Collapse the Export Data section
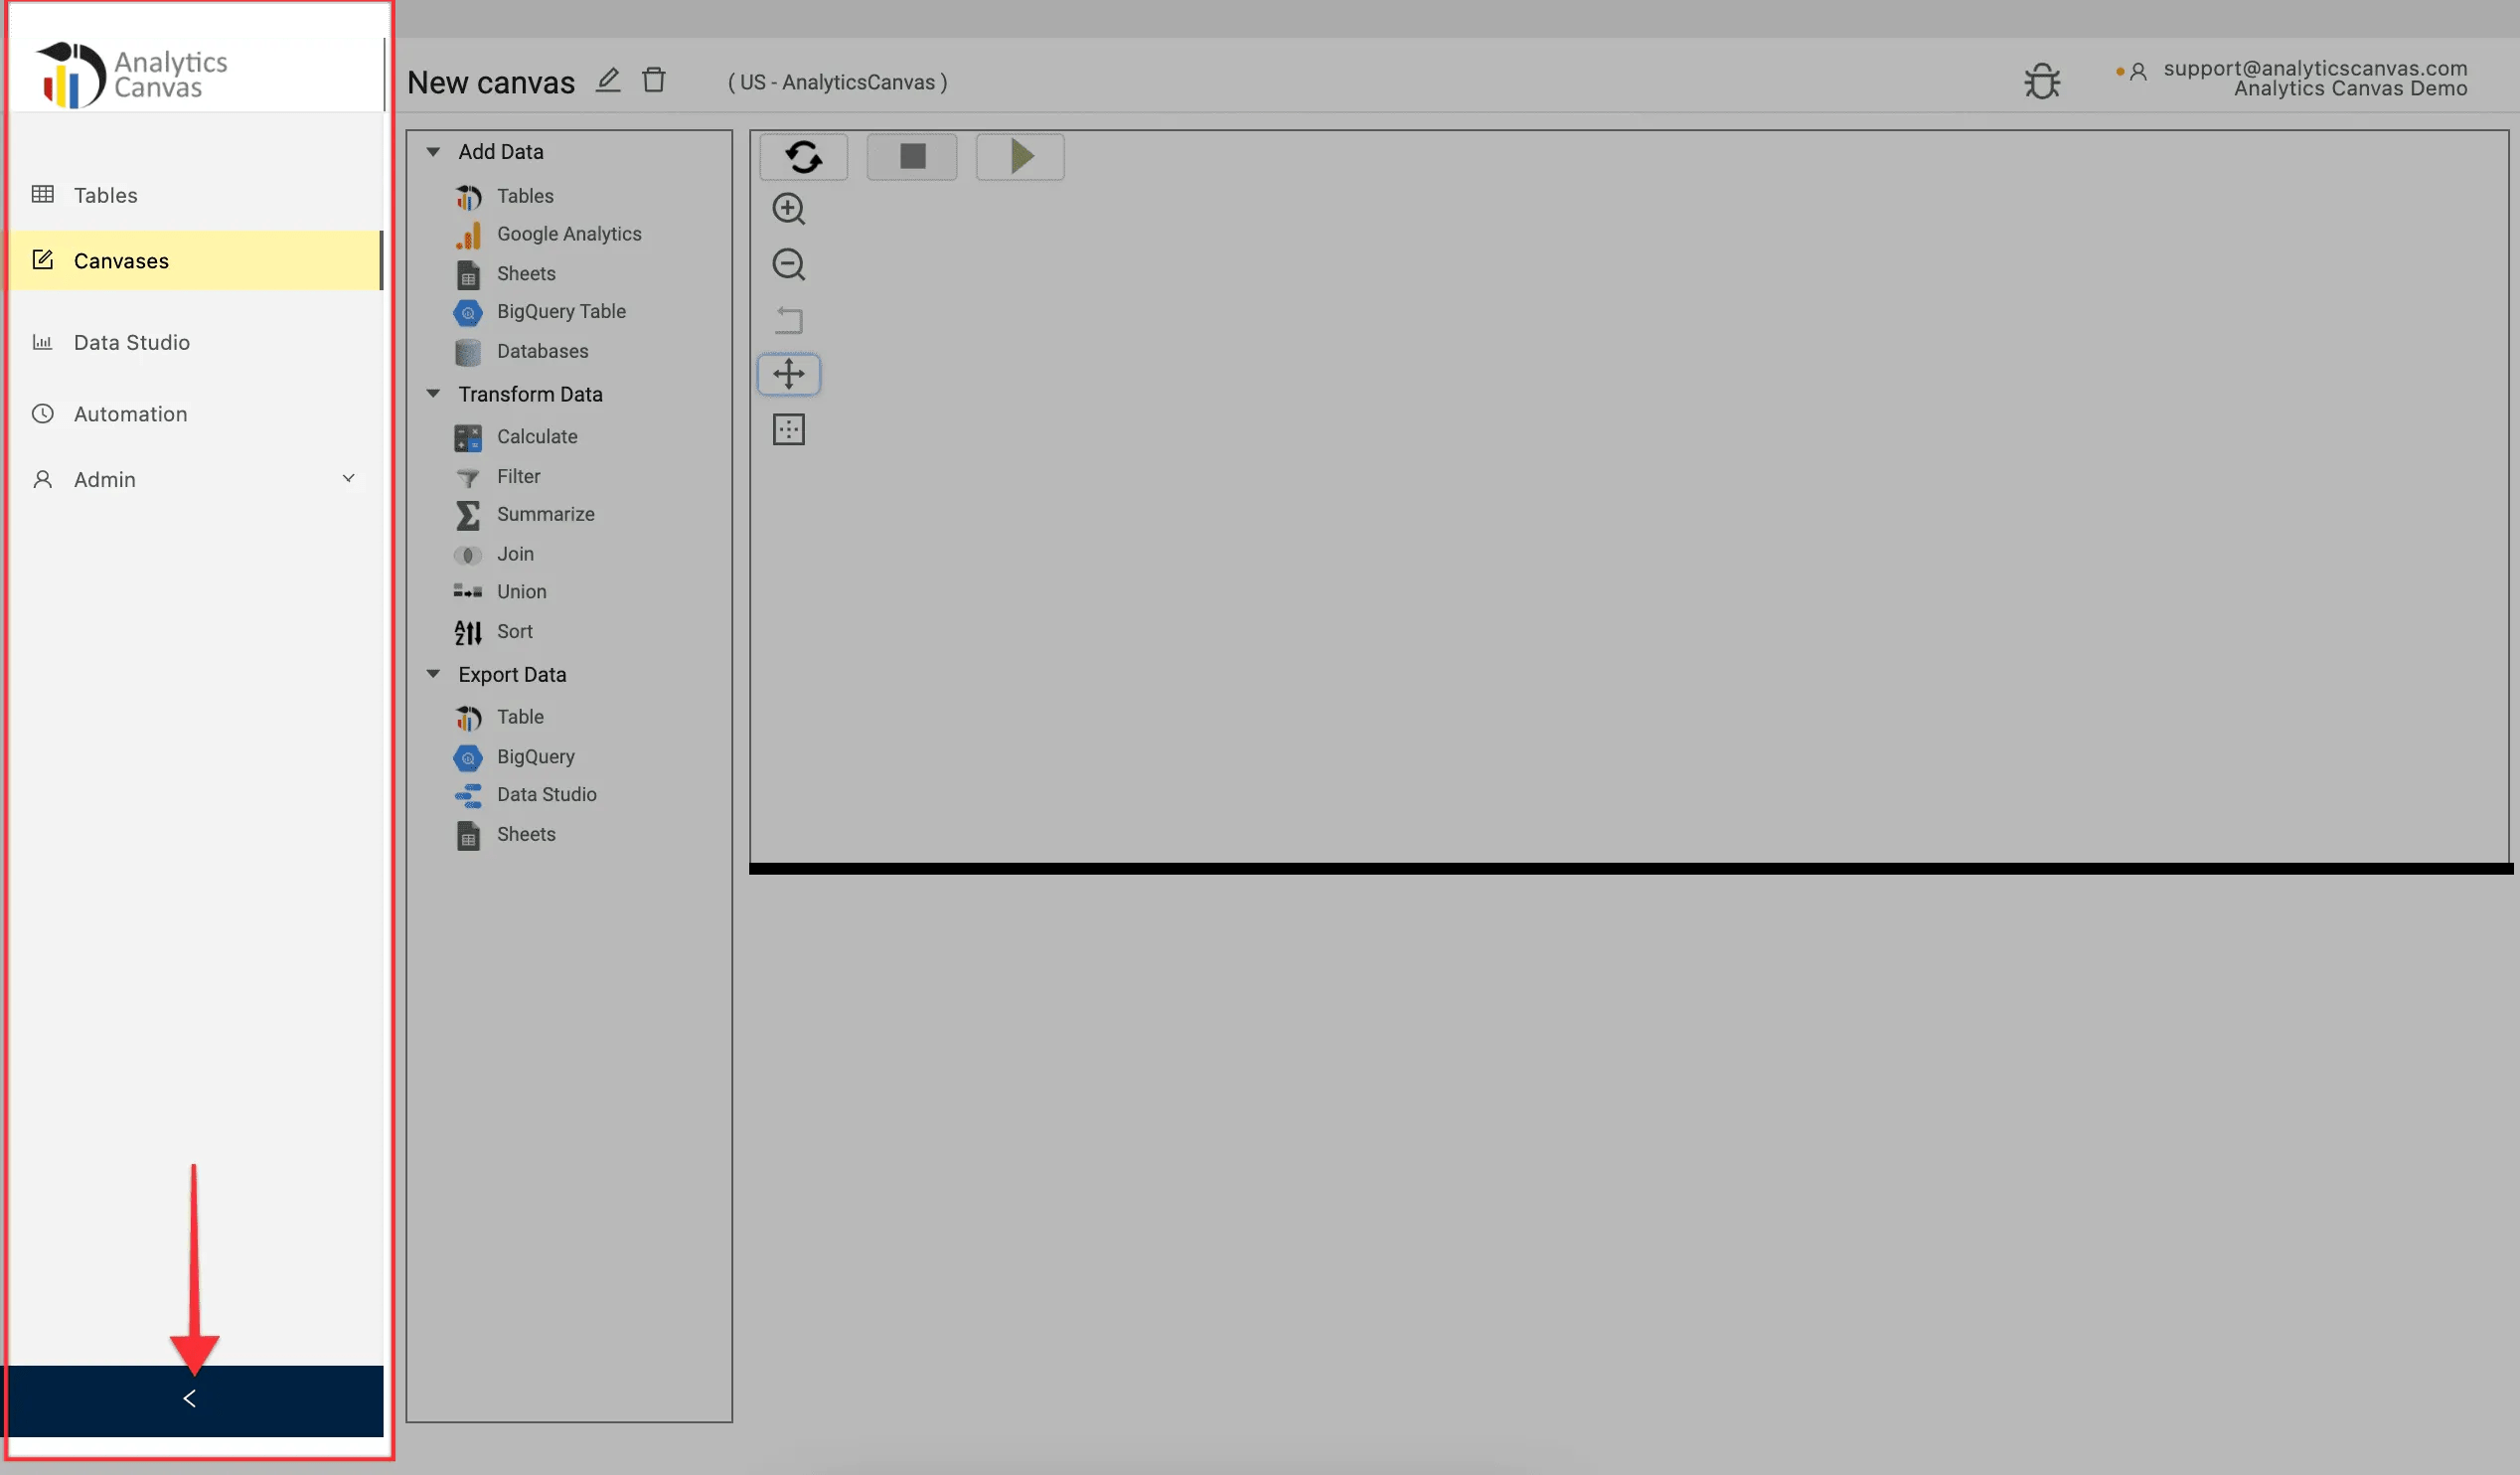Viewport: 2520px width, 1475px height. [433, 674]
